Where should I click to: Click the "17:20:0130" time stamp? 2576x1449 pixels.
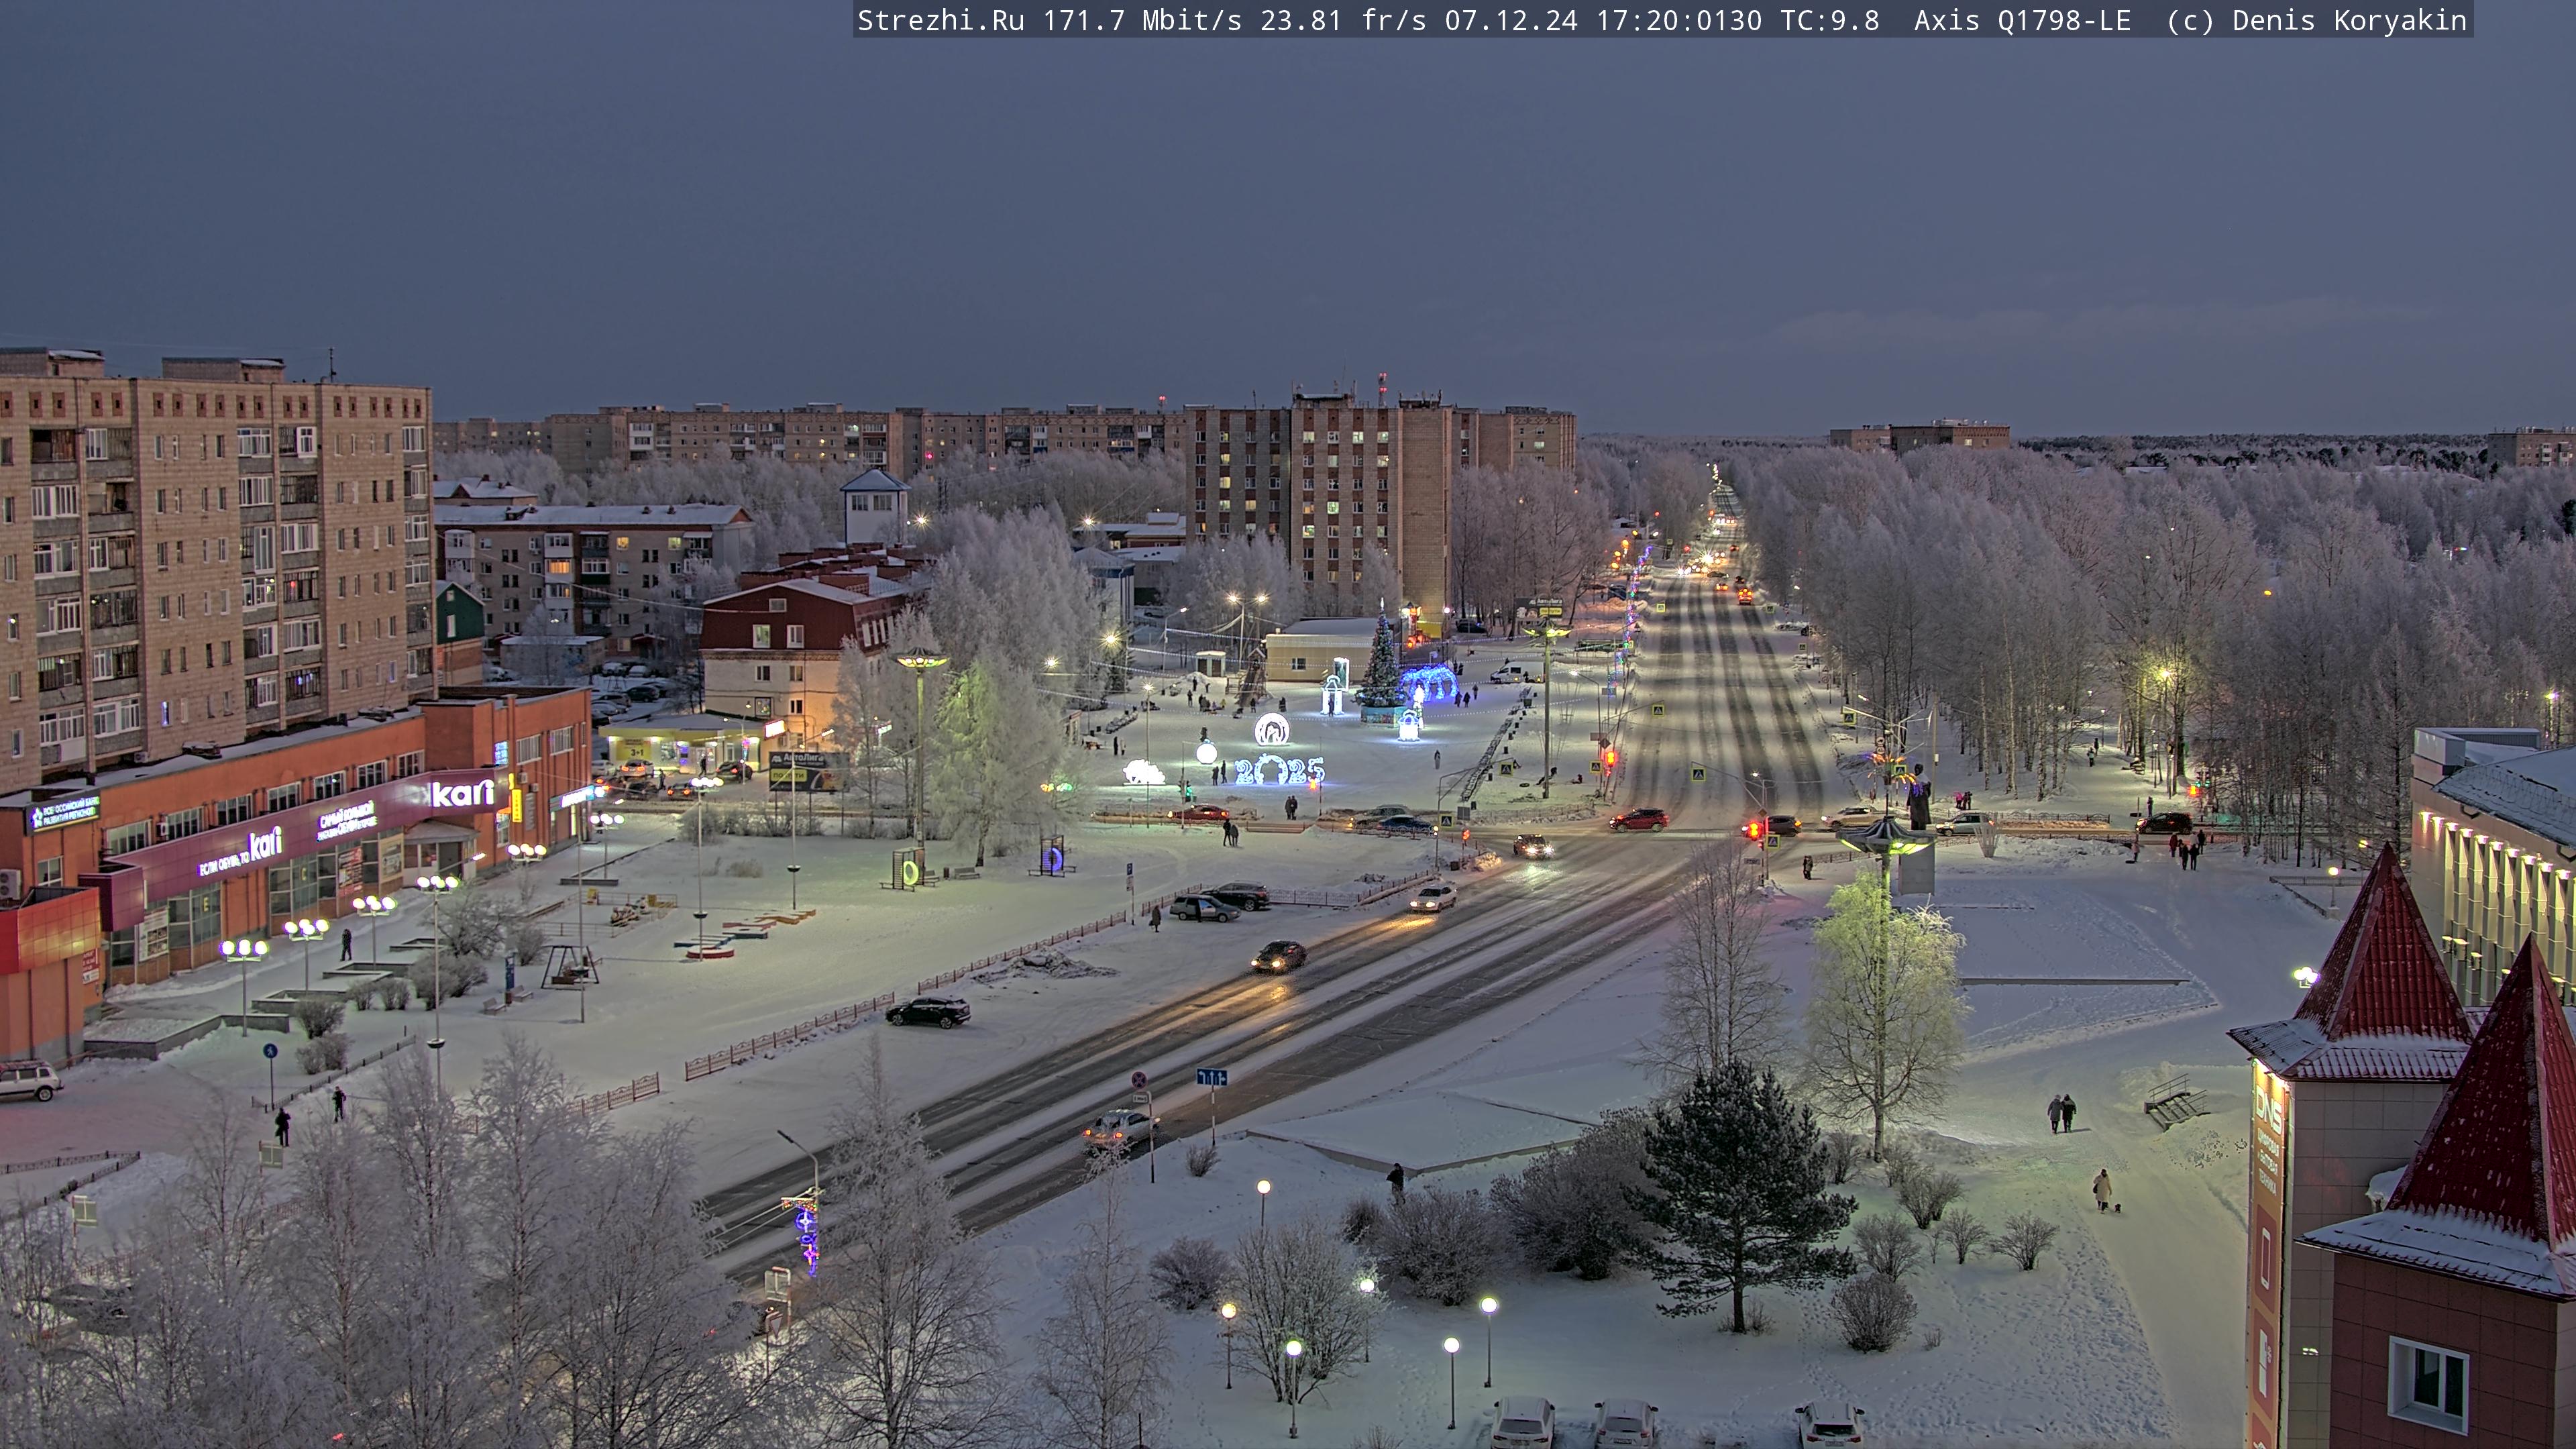[1679, 20]
